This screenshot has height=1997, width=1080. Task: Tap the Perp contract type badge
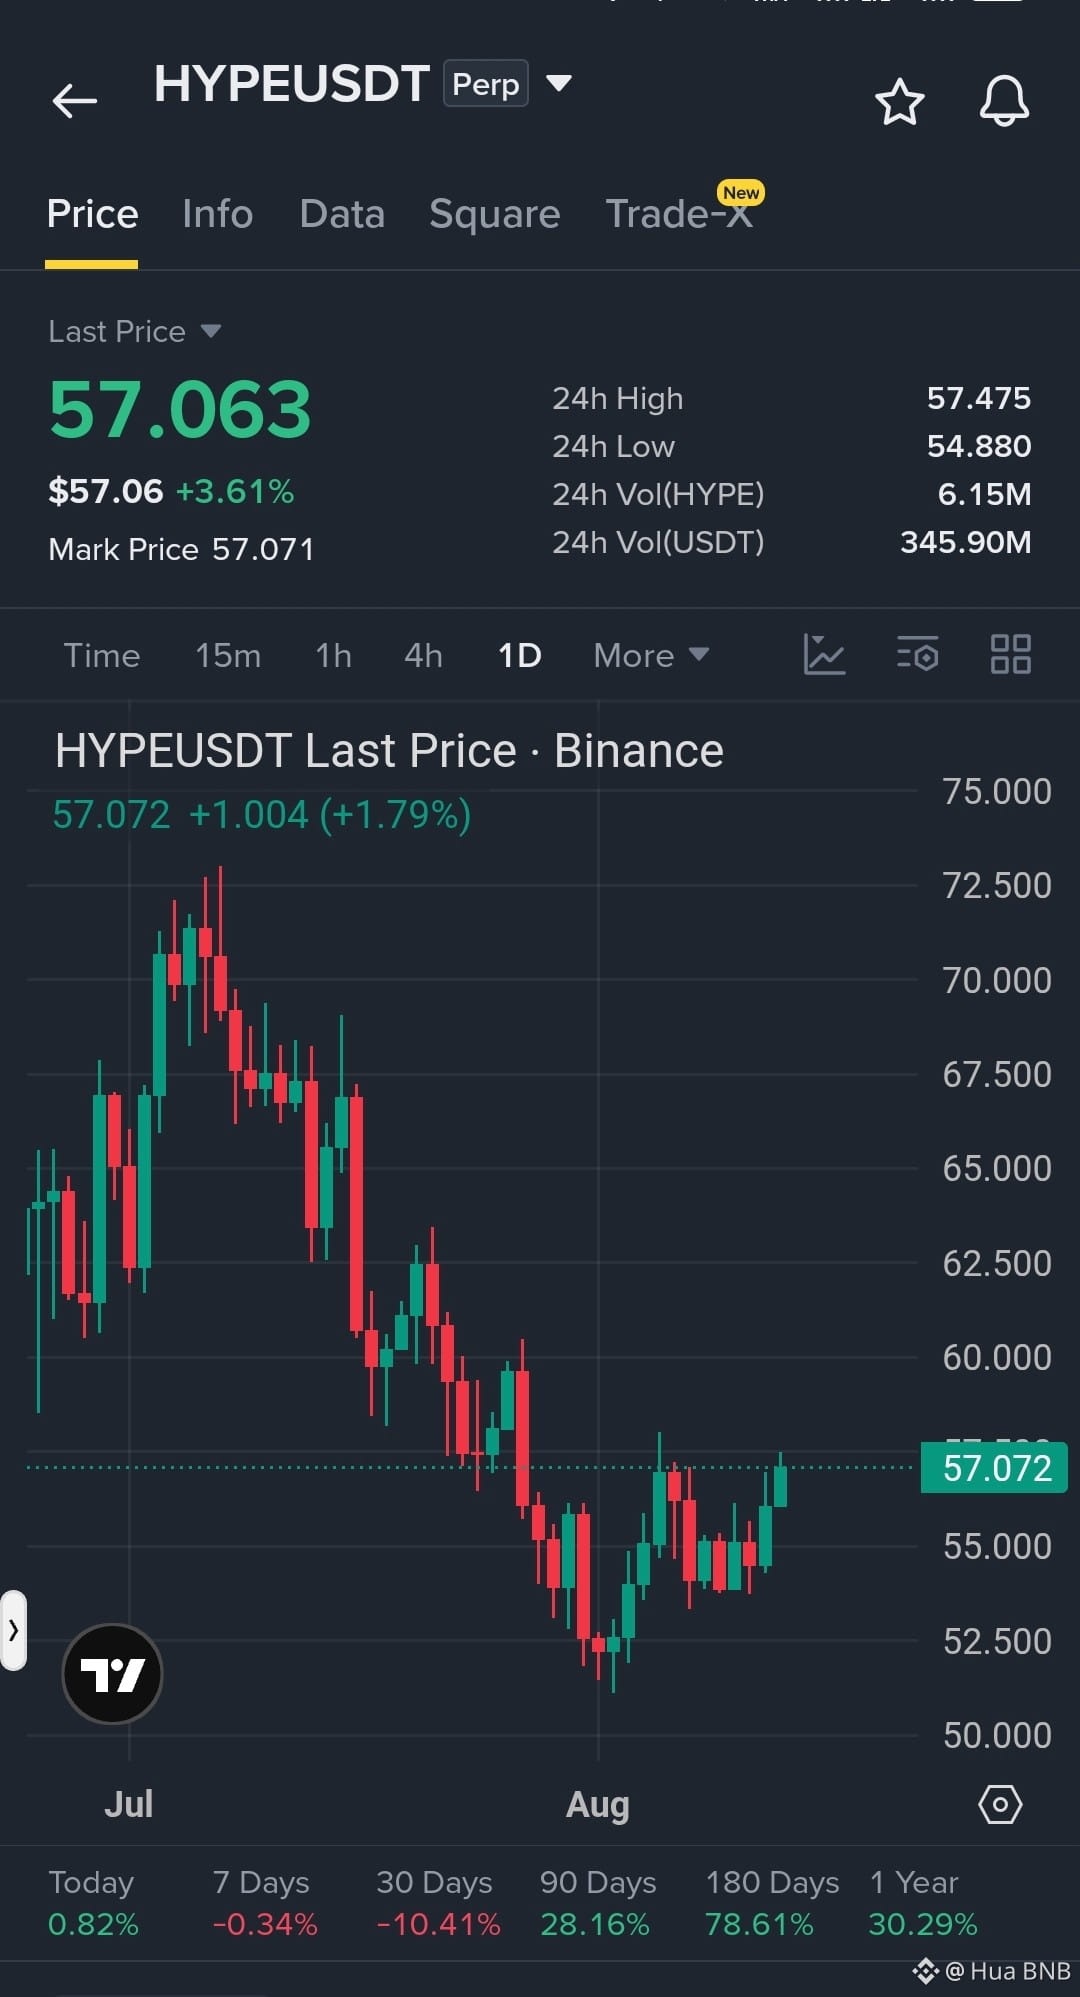pyautogui.click(x=486, y=84)
